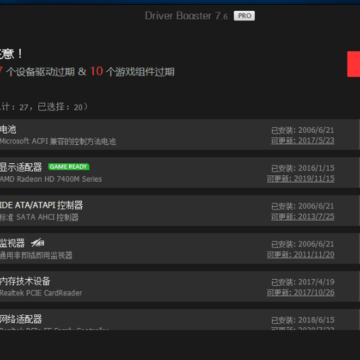Select the 网络适配器 device category title

click(21, 319)
